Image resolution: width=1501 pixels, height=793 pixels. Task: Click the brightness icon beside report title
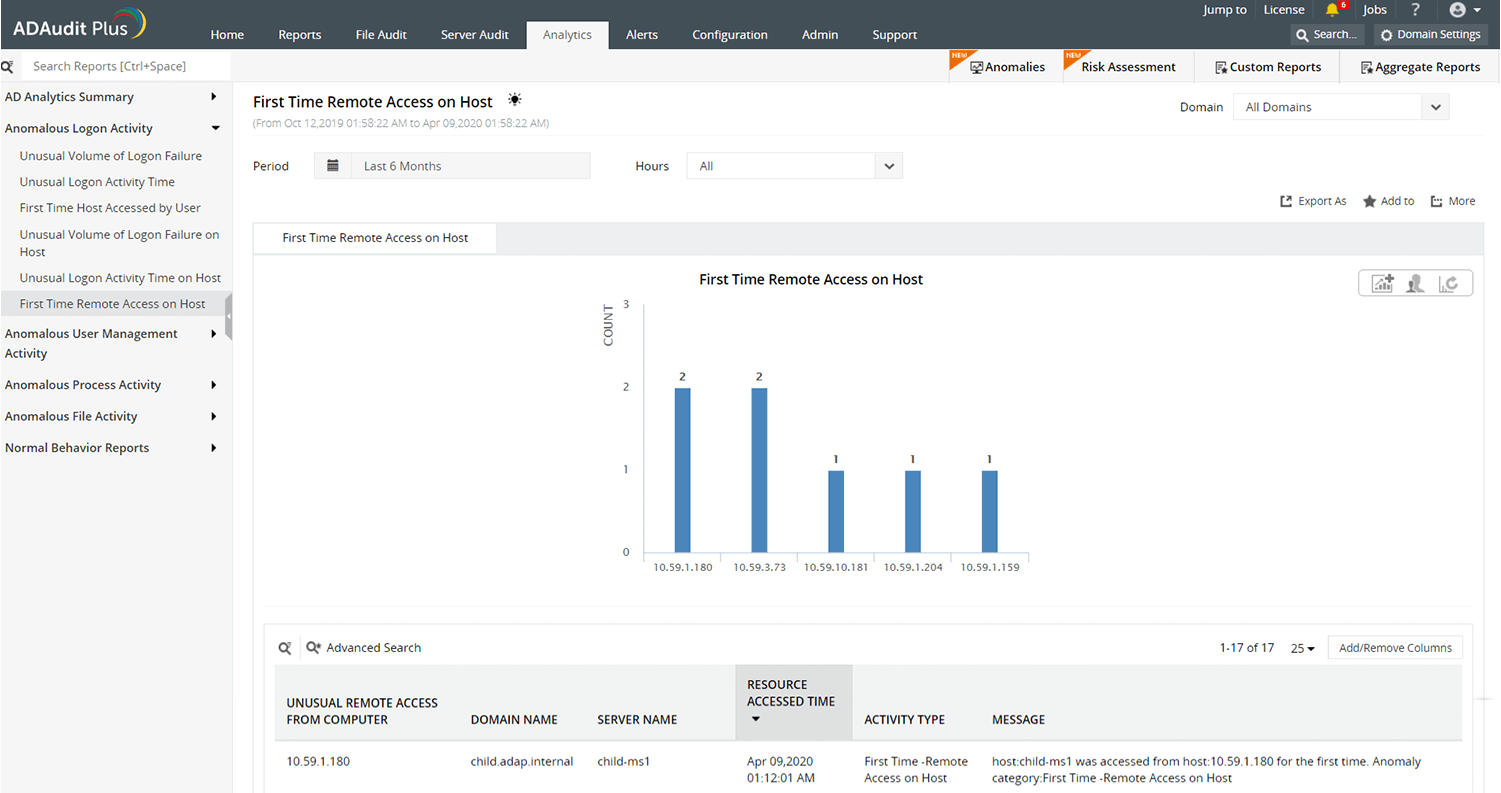click(514, 100)
